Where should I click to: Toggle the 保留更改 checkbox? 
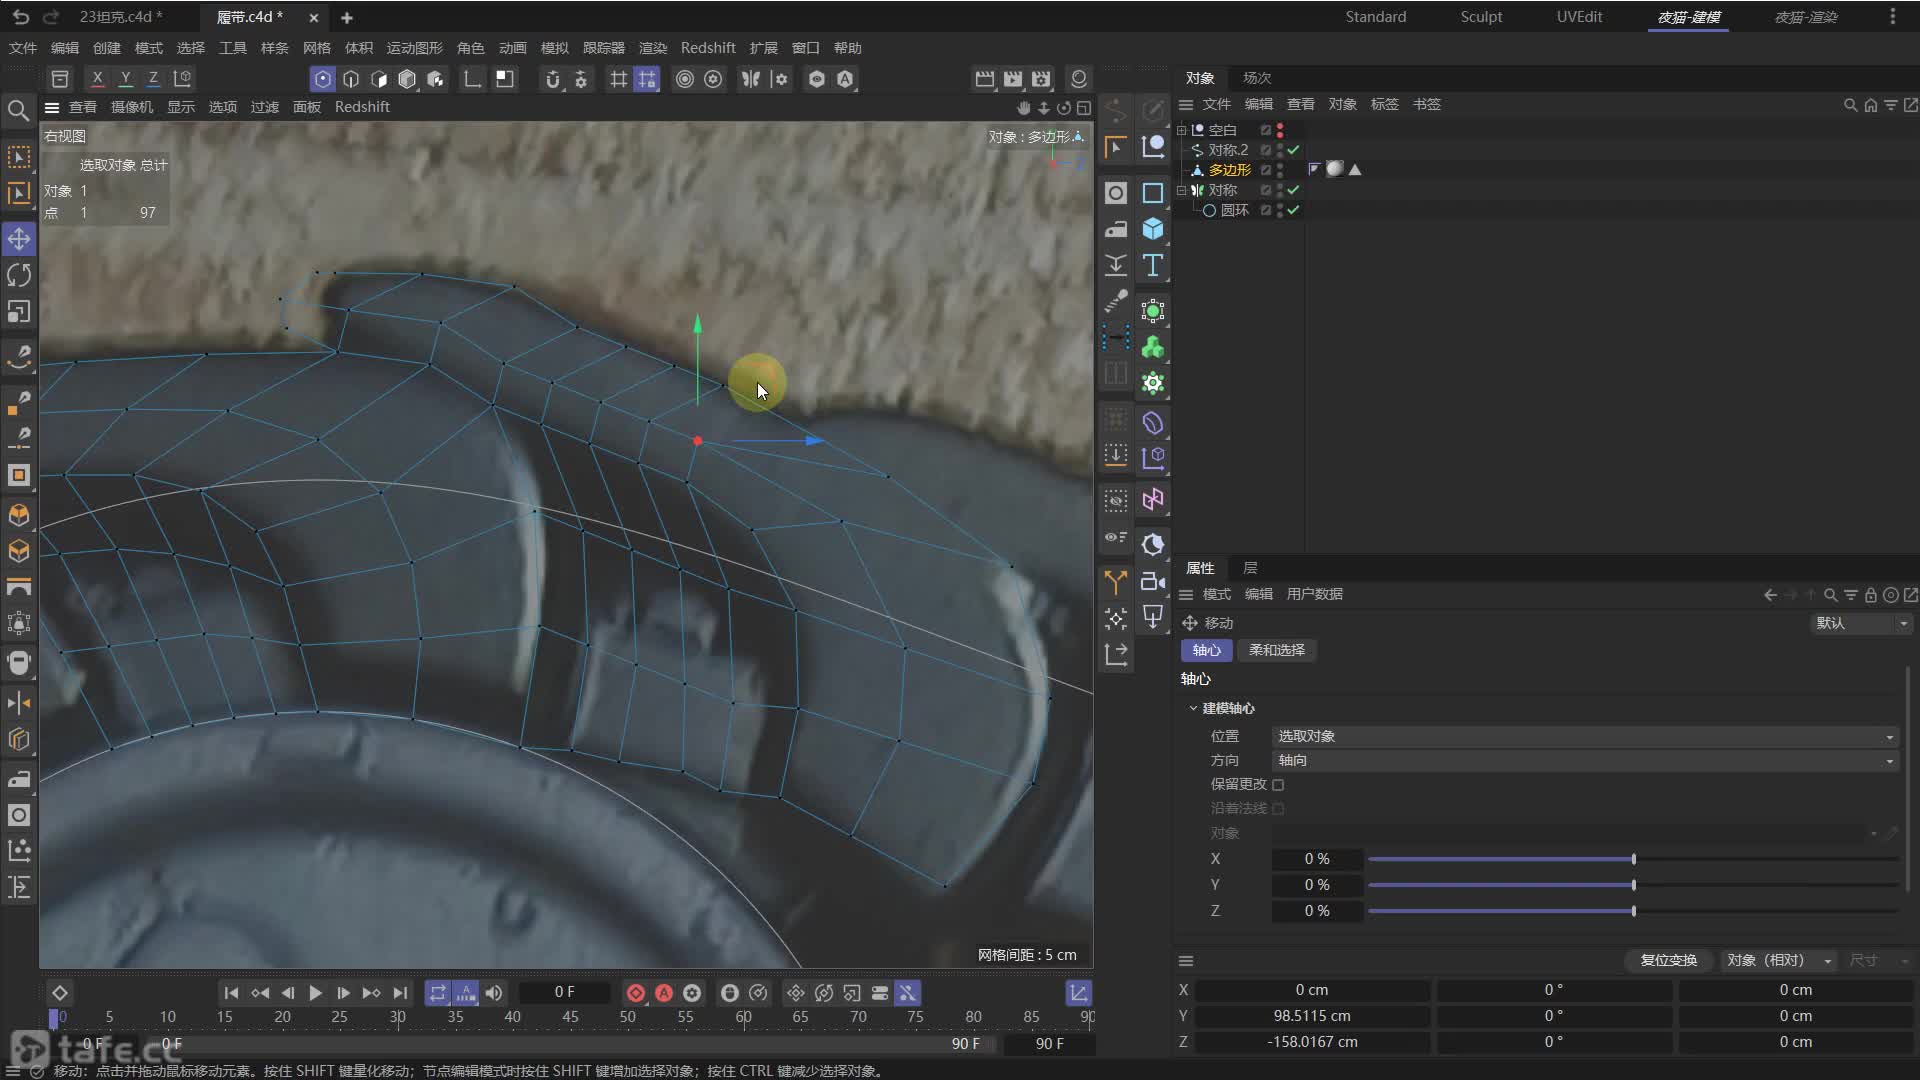click(x=1278, y=785)
